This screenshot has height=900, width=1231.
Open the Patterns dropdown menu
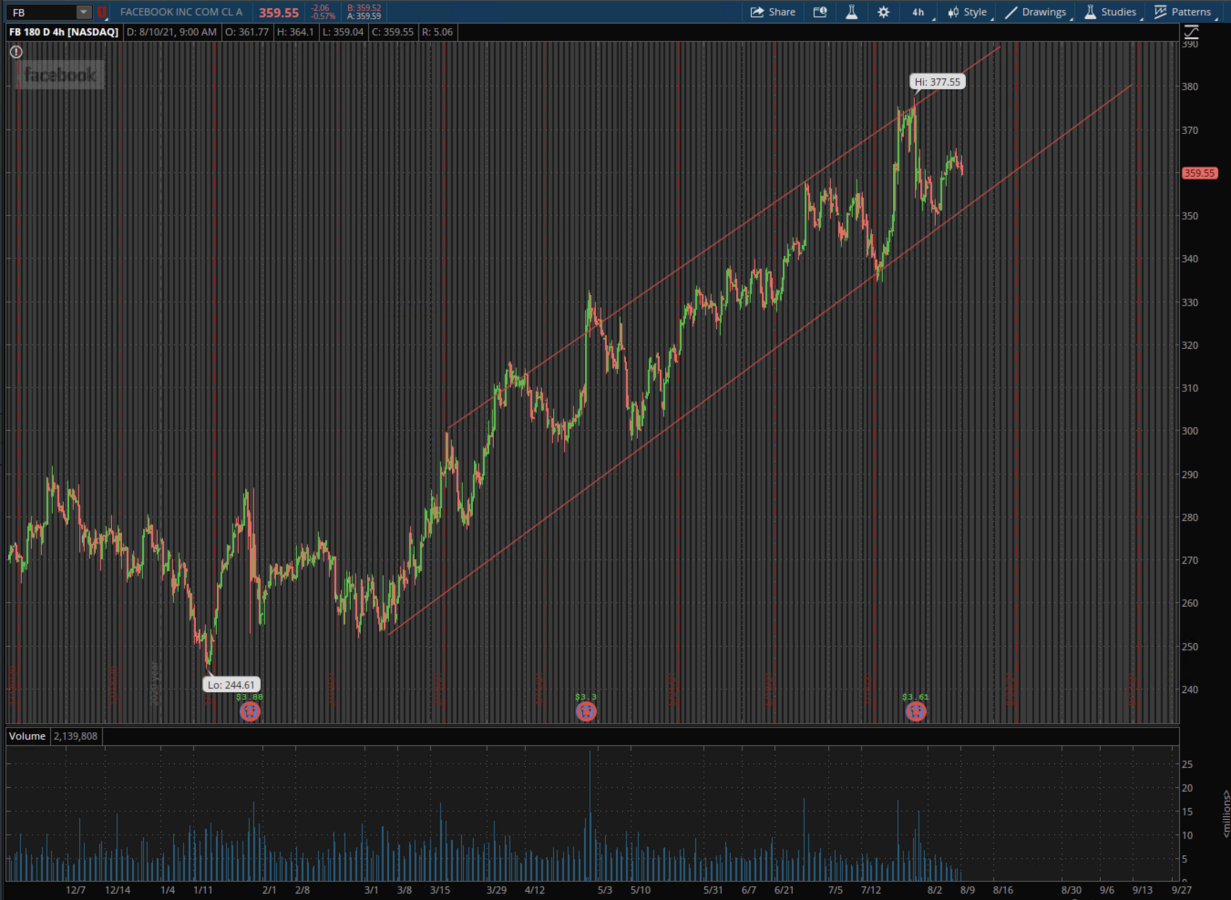tap(1183, 12)
